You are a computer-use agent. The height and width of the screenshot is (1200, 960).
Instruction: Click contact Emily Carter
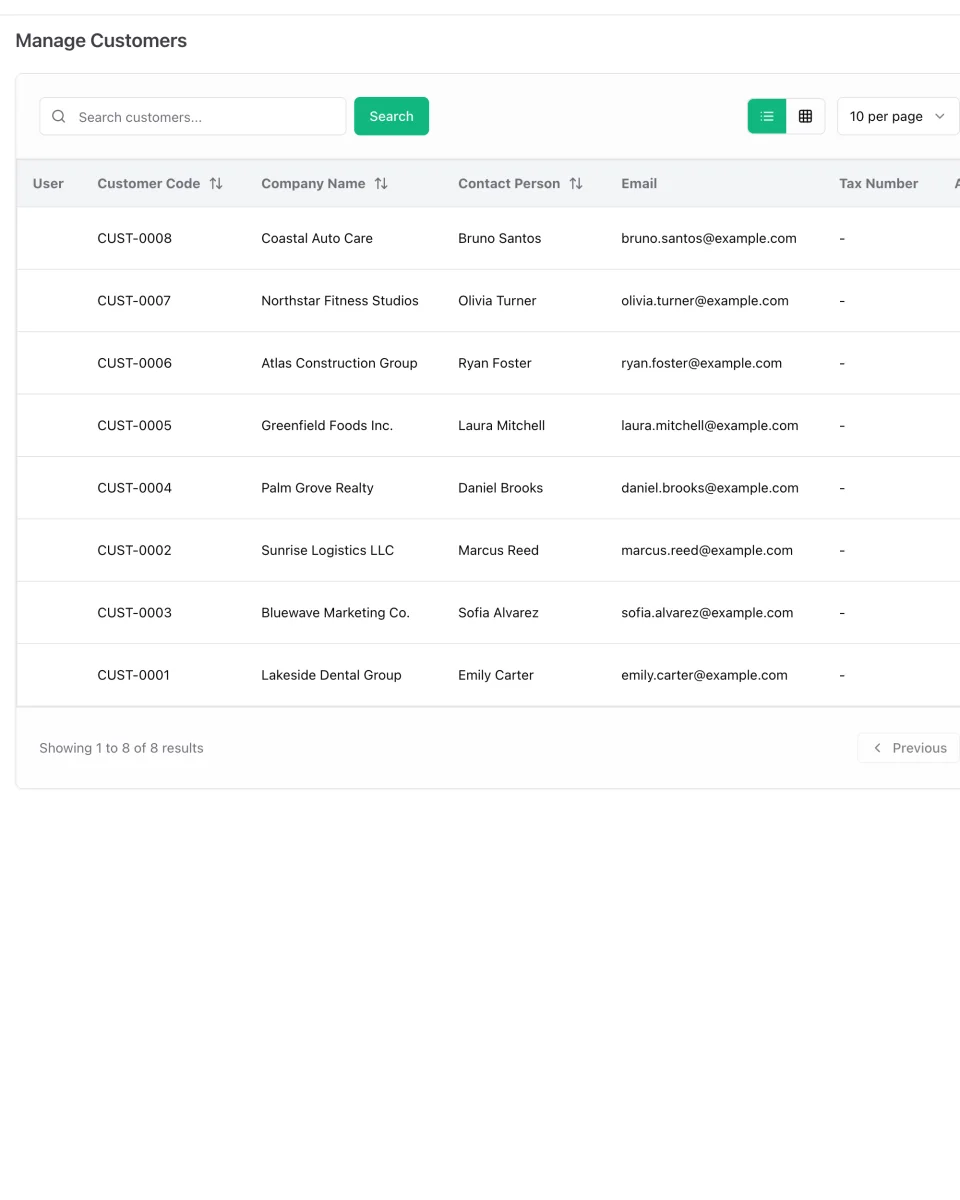[x=496, y=675]
